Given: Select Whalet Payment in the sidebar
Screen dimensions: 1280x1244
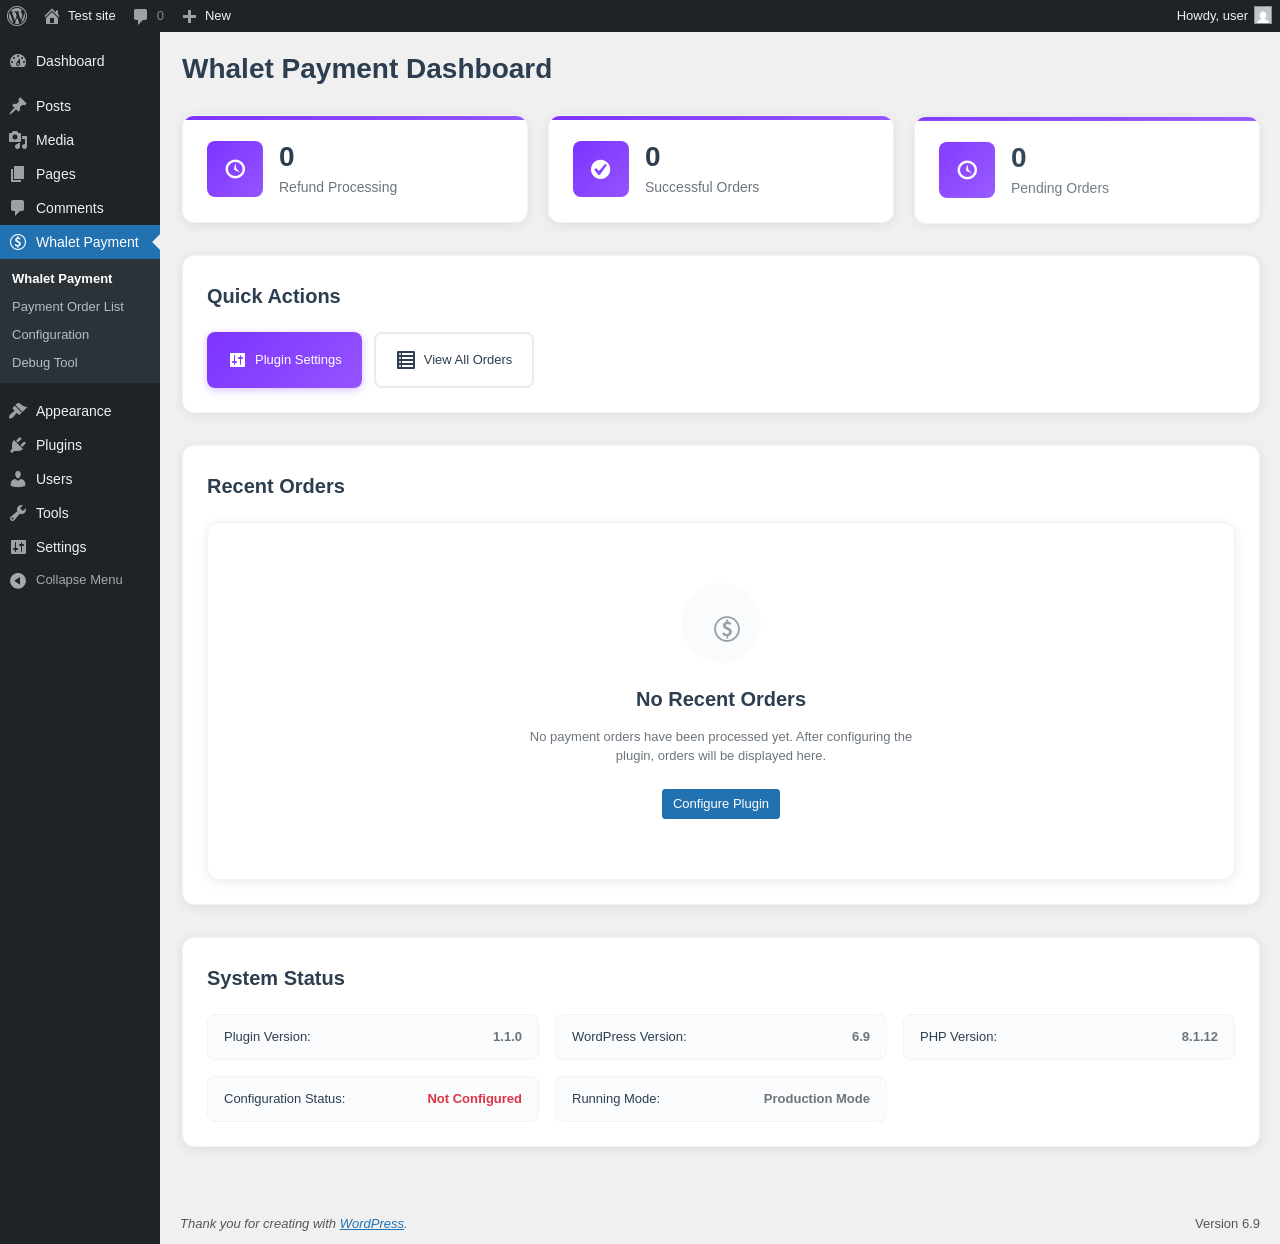Looking at the screenshot, I should (80, 242).
